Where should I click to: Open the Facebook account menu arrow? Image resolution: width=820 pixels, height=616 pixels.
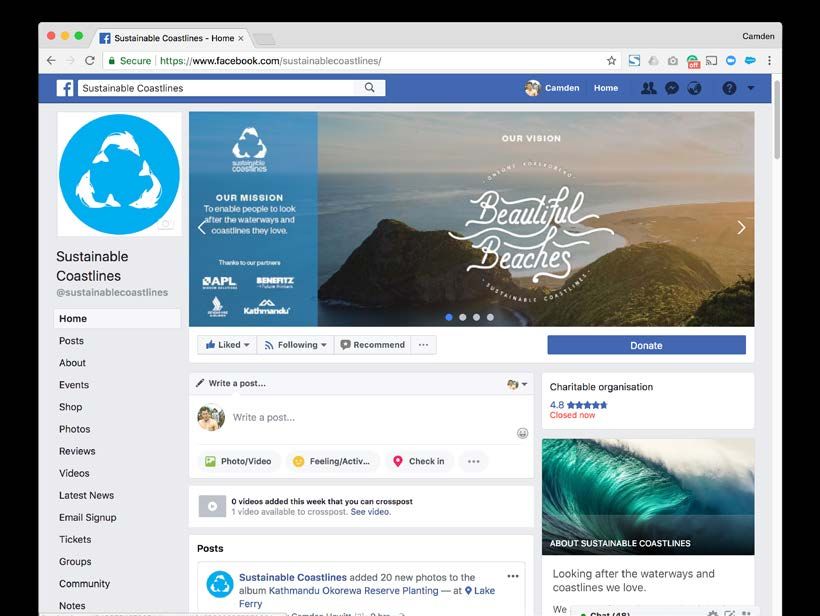tap(751, 88)
